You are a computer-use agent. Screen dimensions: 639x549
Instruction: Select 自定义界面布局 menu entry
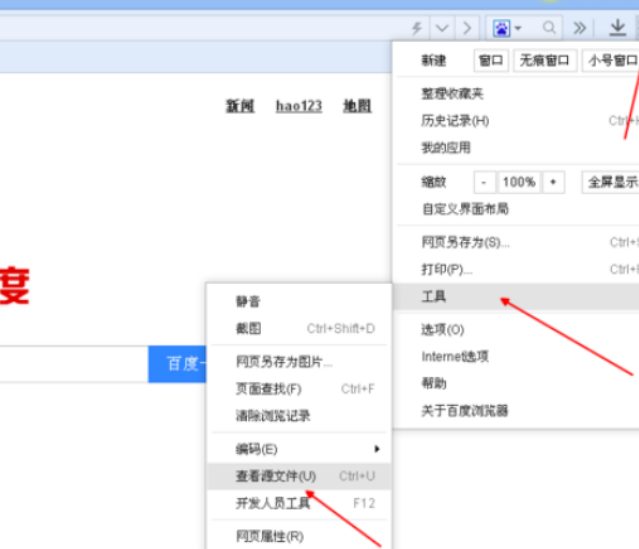pos(518,209)
